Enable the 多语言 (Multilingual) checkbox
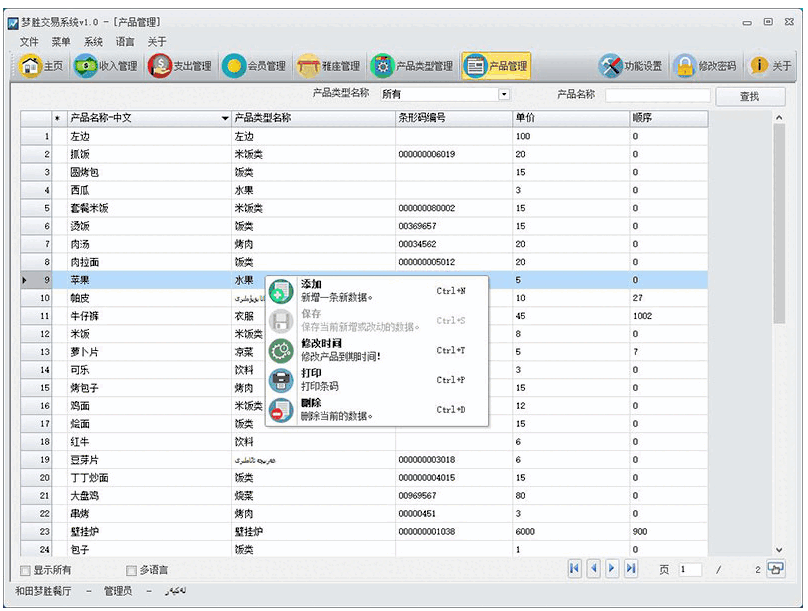Image resolution: width=808 pixels, height=611 pixels. [131, 568]
